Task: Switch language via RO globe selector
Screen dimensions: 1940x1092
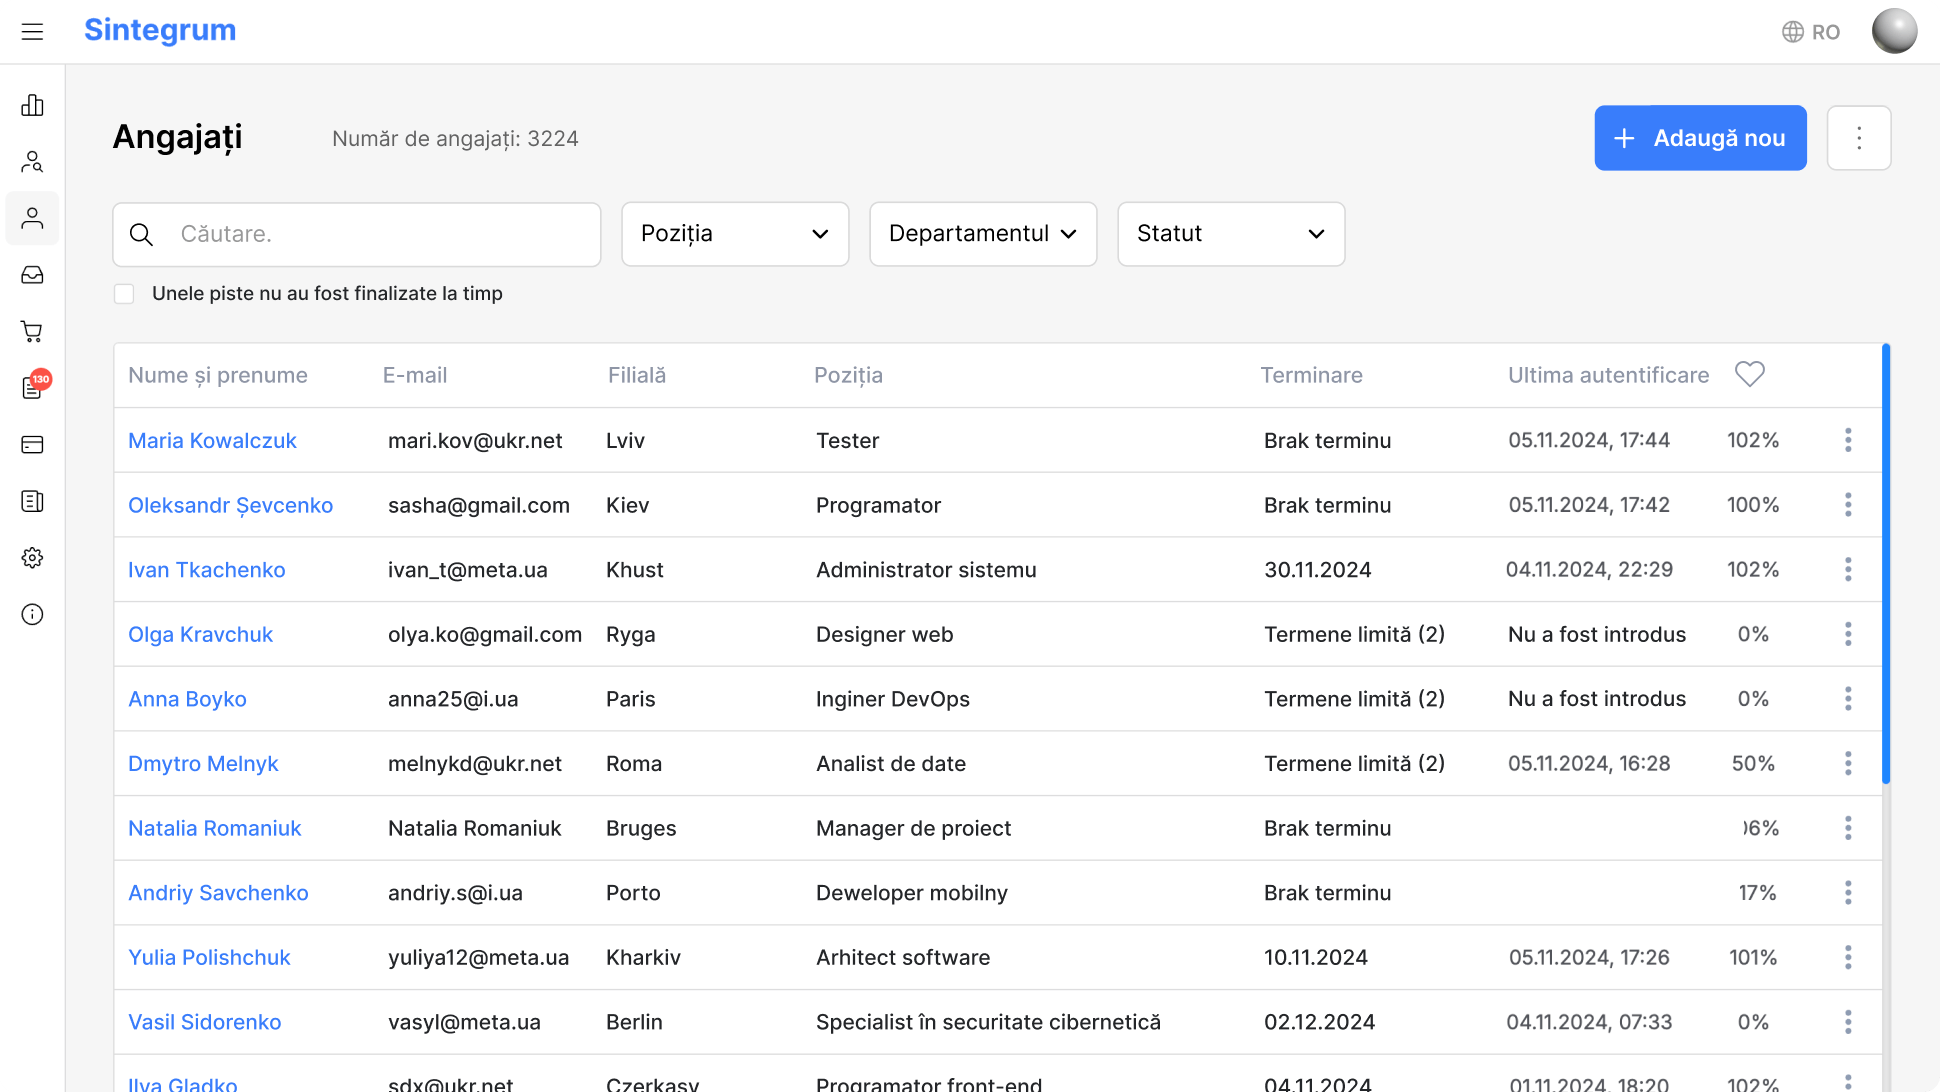Action: (x=1811, y=32)
